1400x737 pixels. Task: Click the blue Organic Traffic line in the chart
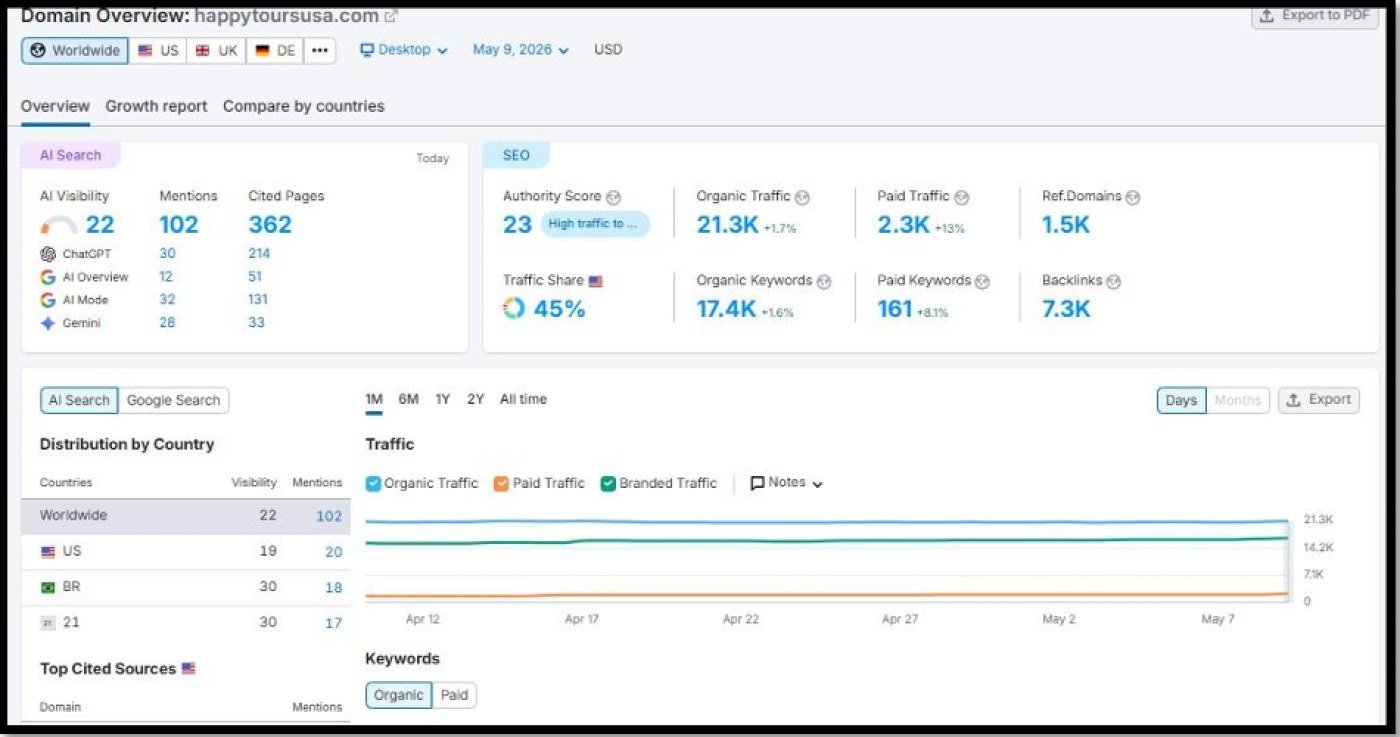point(826,522)
